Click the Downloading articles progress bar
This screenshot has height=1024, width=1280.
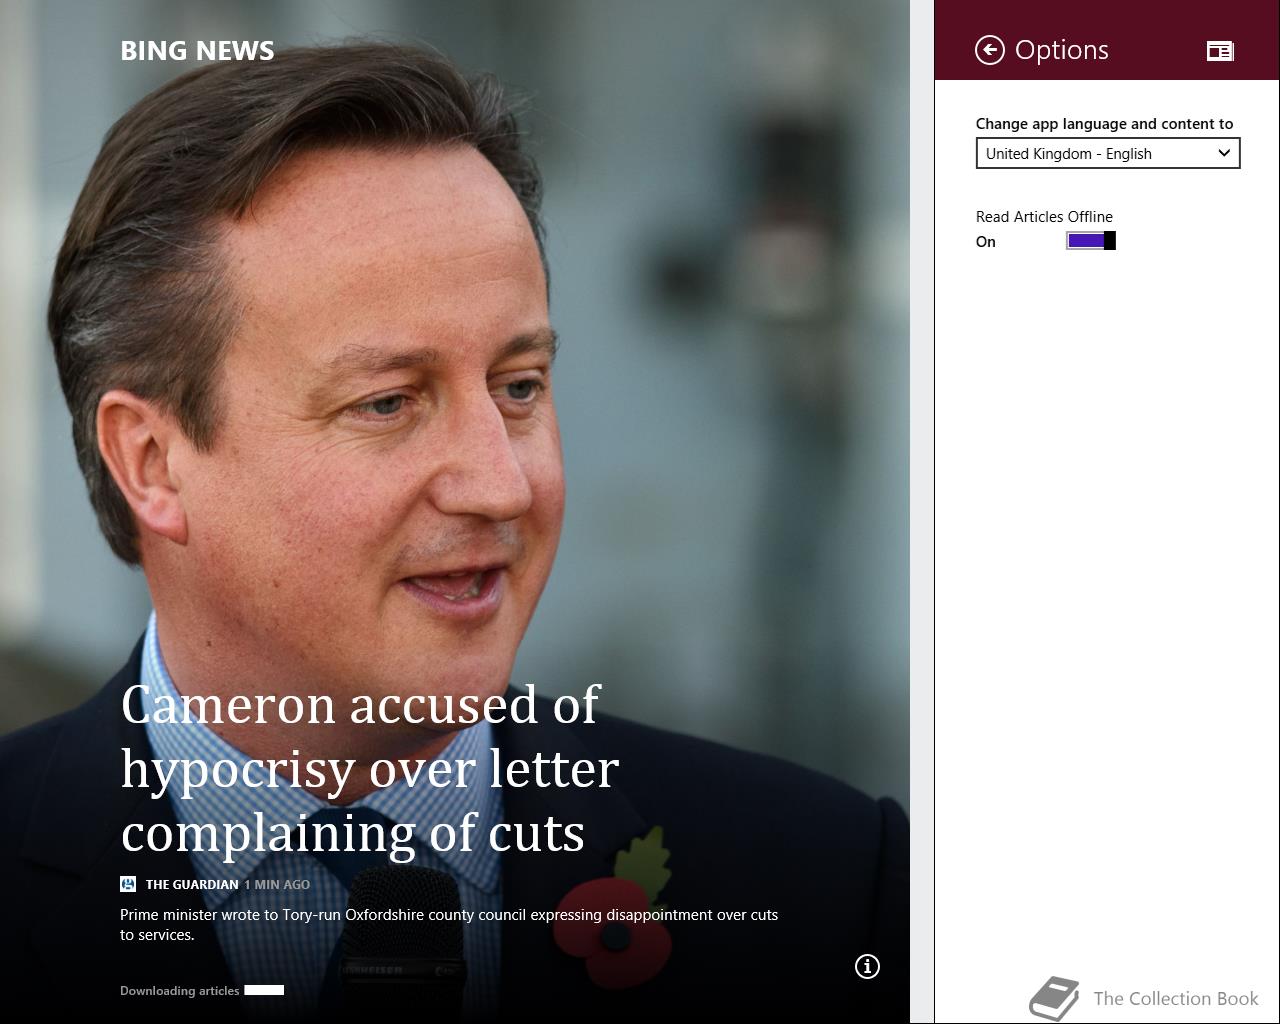click(264, 990)
